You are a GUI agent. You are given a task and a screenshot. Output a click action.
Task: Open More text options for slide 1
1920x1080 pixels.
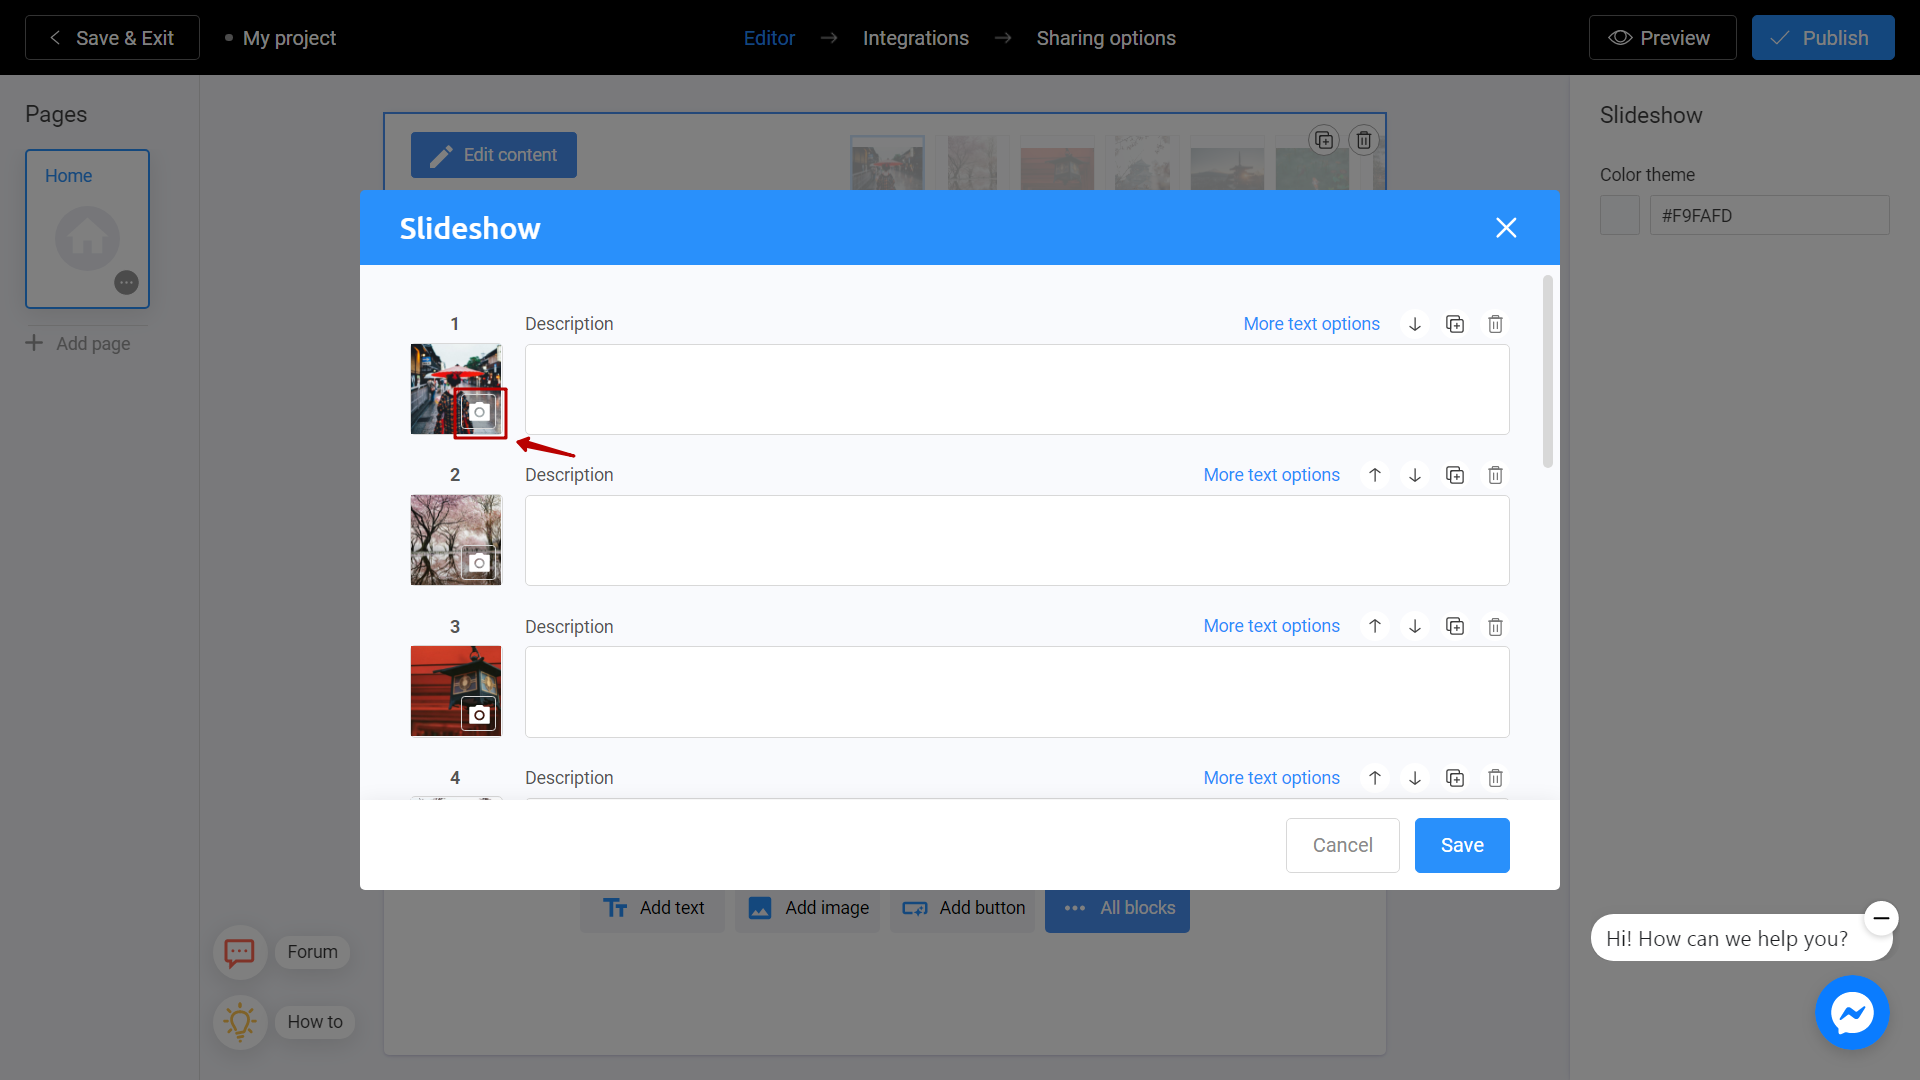tap(1312, 324)
